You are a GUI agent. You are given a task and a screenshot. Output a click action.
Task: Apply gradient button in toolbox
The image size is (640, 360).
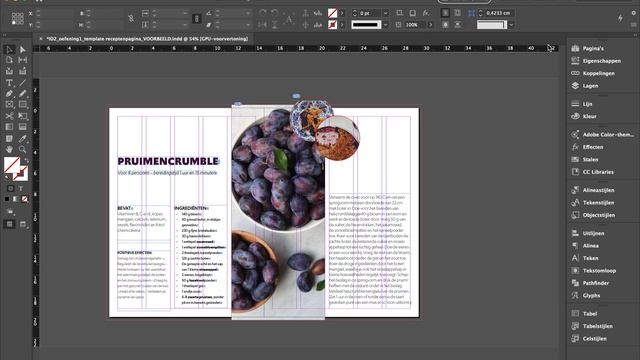pos(16,199)
